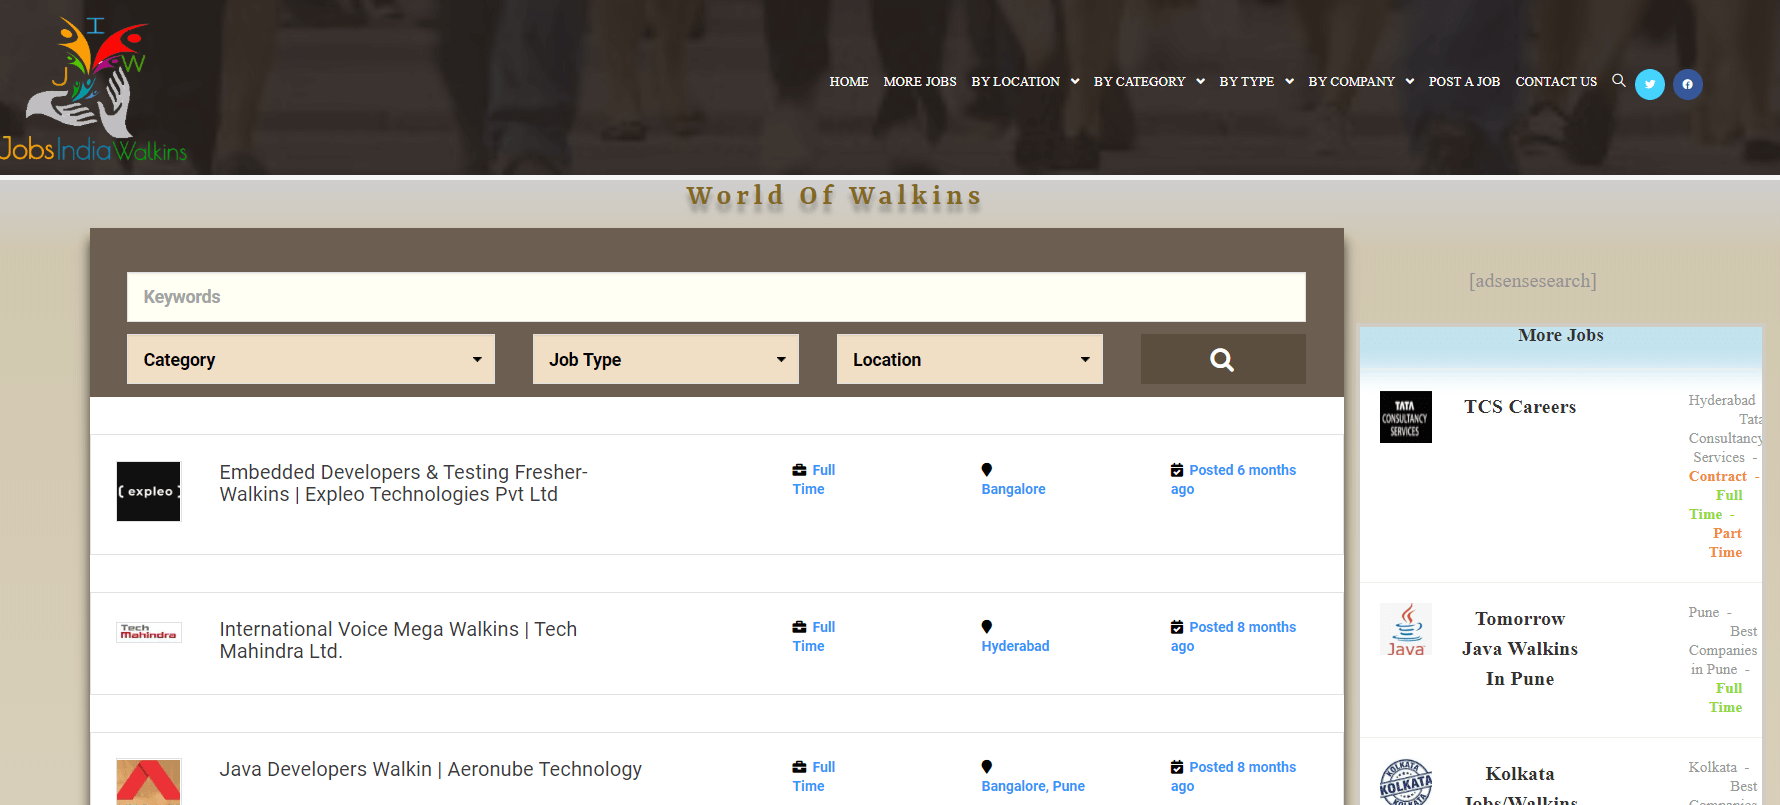Open the TCS Careers link
The image size is (1780, 805).
(x=1520, y=407)
